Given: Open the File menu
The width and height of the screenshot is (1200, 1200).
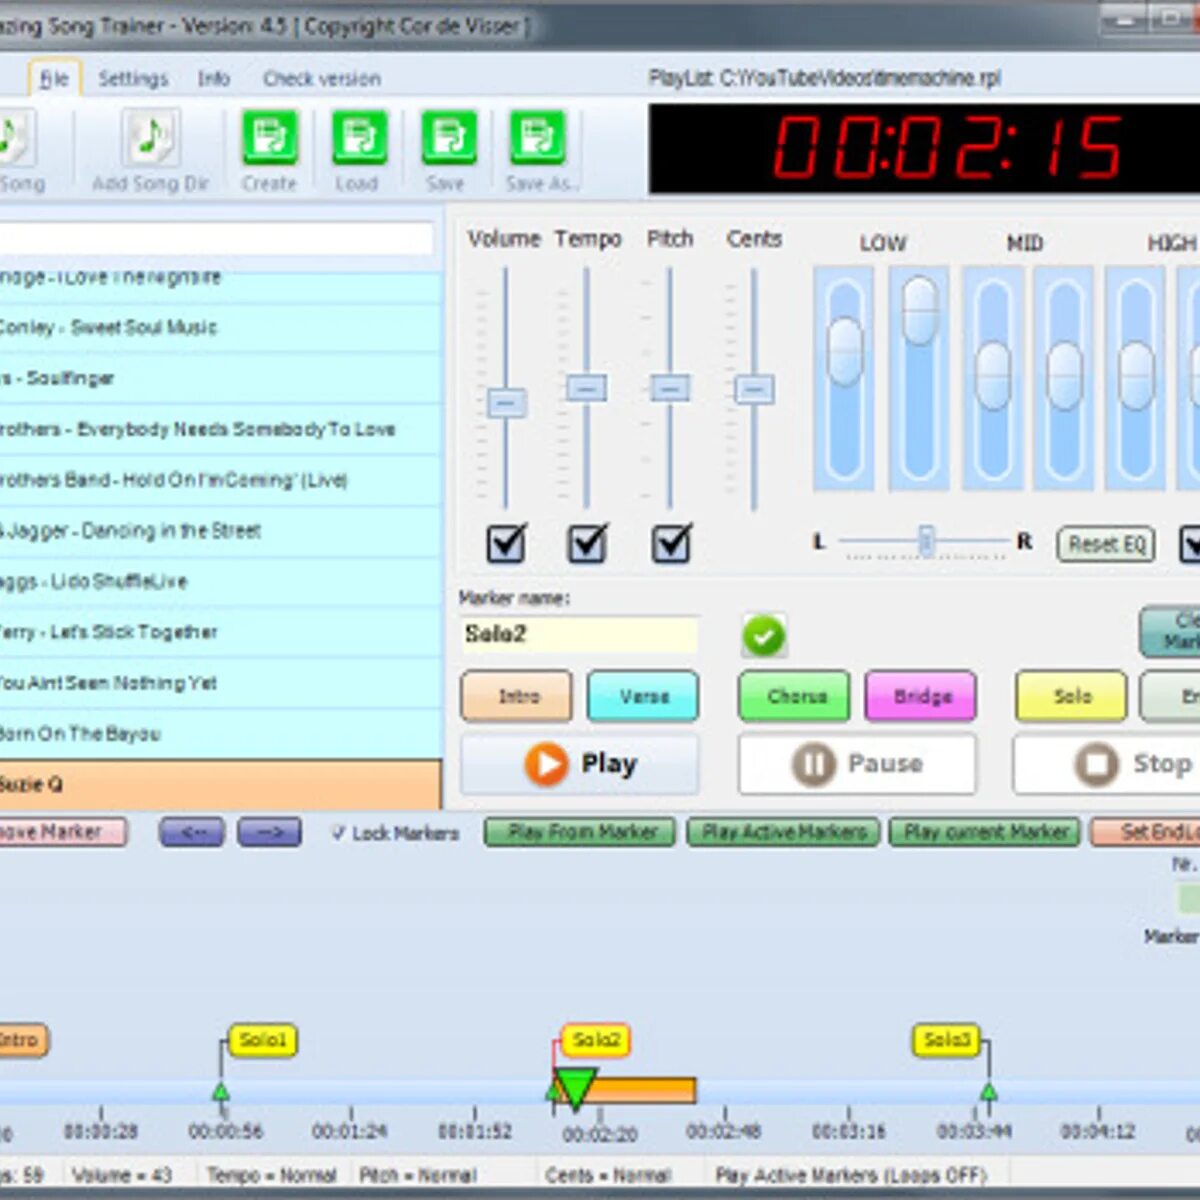Looking at the screenshot, I should point(54,79).
